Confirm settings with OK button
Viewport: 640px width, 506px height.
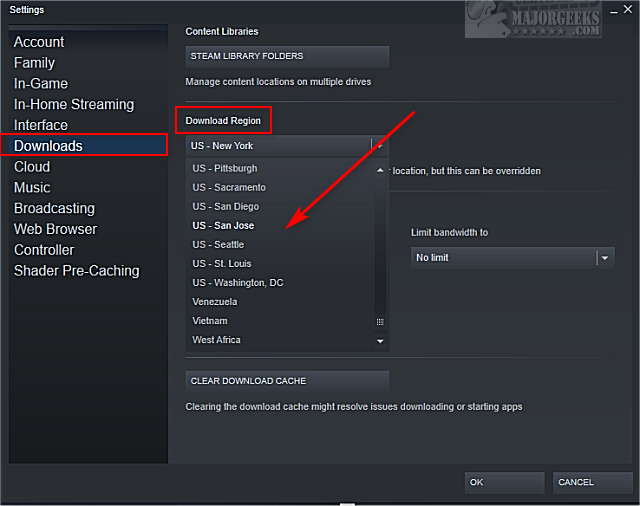click(x=504, y=482)
